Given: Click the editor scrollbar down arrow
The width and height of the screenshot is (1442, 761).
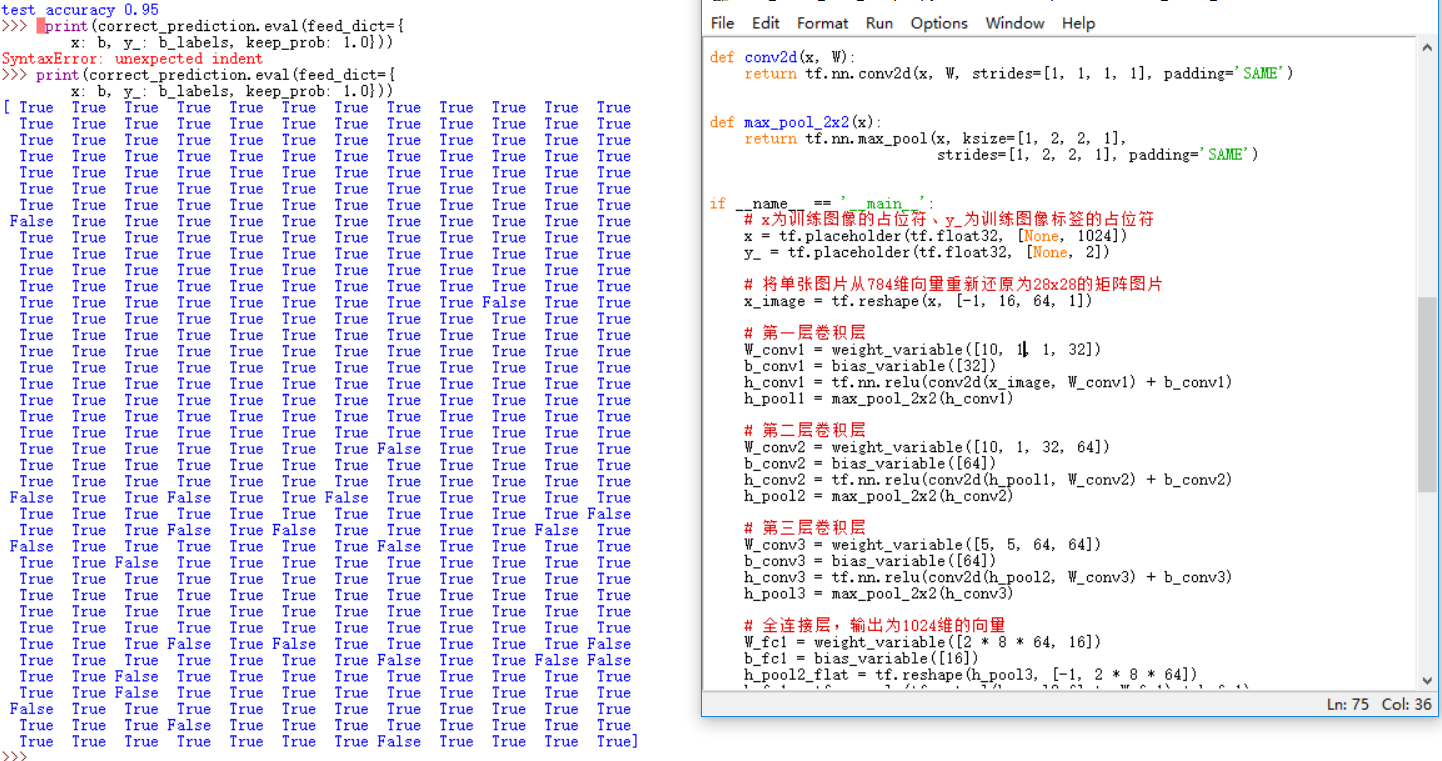Looking at the screenshot, I should pos(1427,680).
